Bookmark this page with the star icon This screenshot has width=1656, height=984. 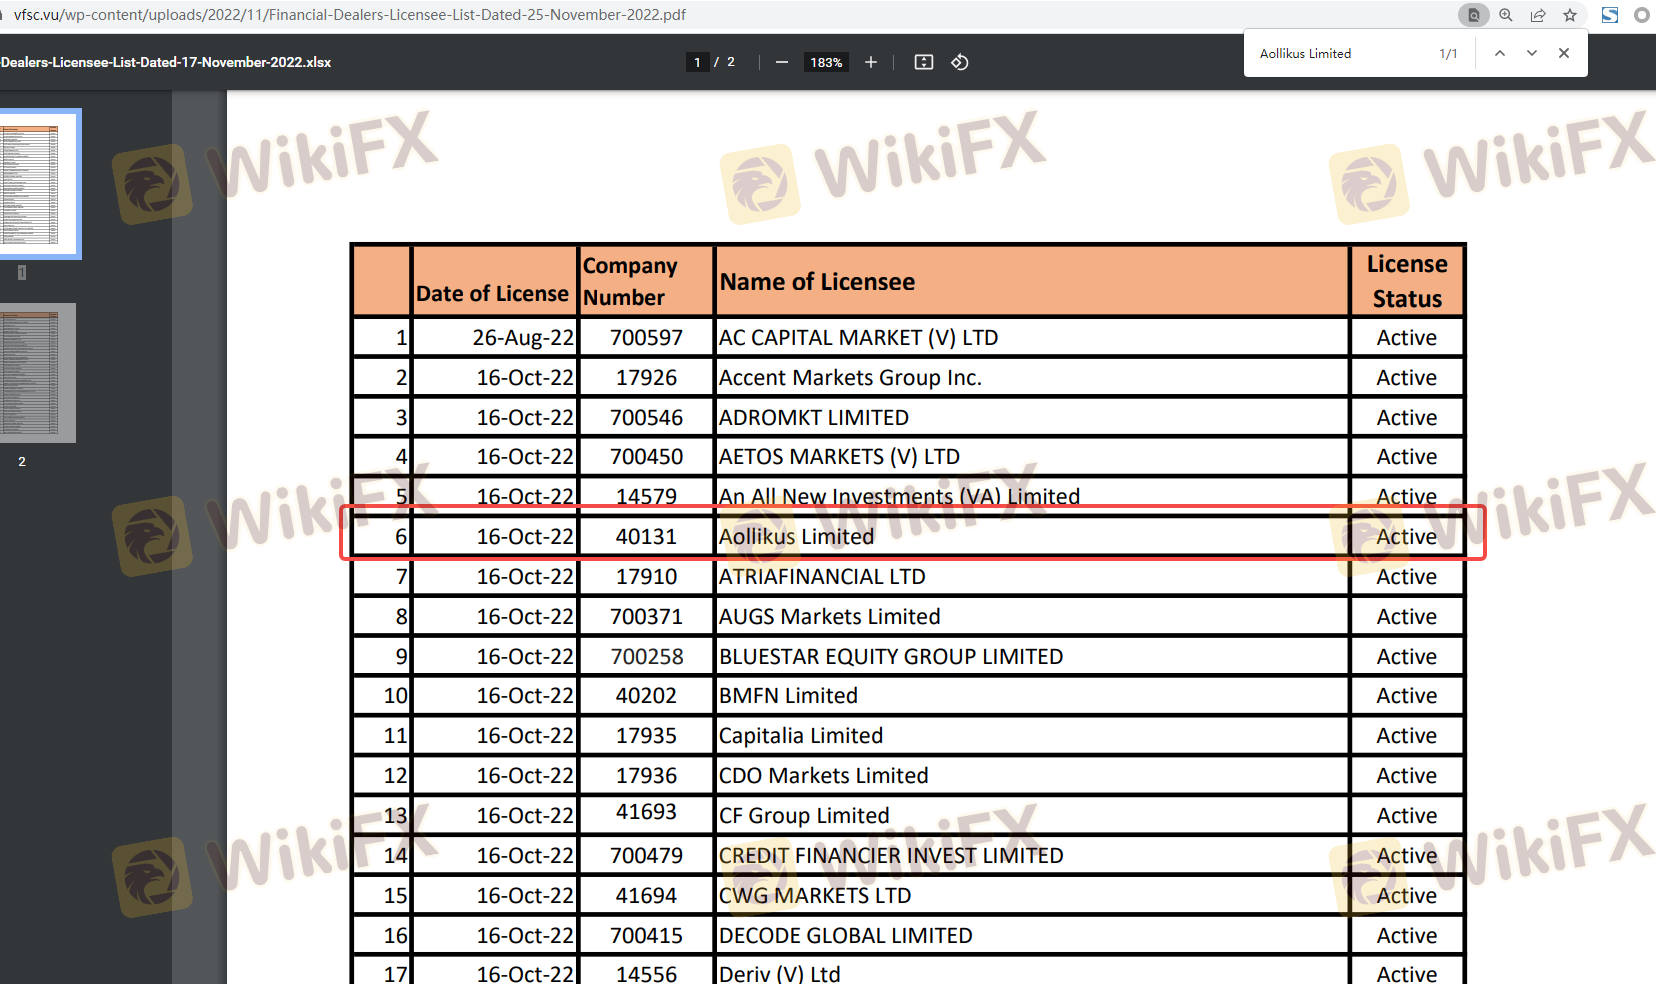point(1570,15)
